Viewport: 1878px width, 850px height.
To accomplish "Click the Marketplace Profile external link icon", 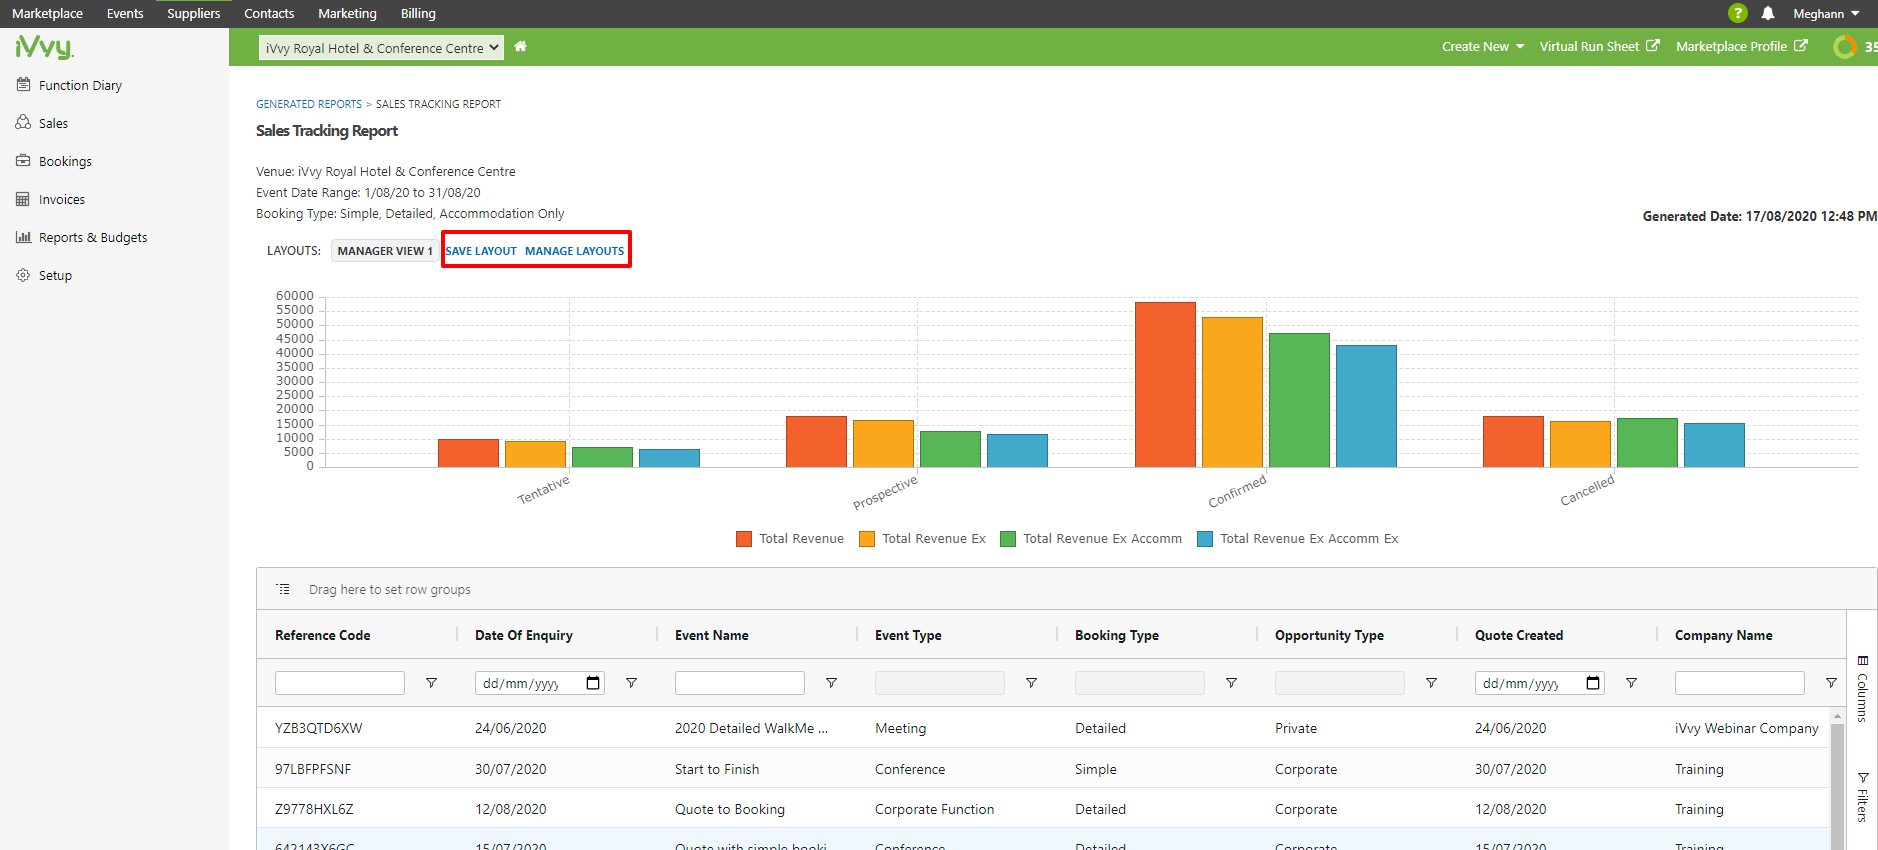I will 1801,46.
